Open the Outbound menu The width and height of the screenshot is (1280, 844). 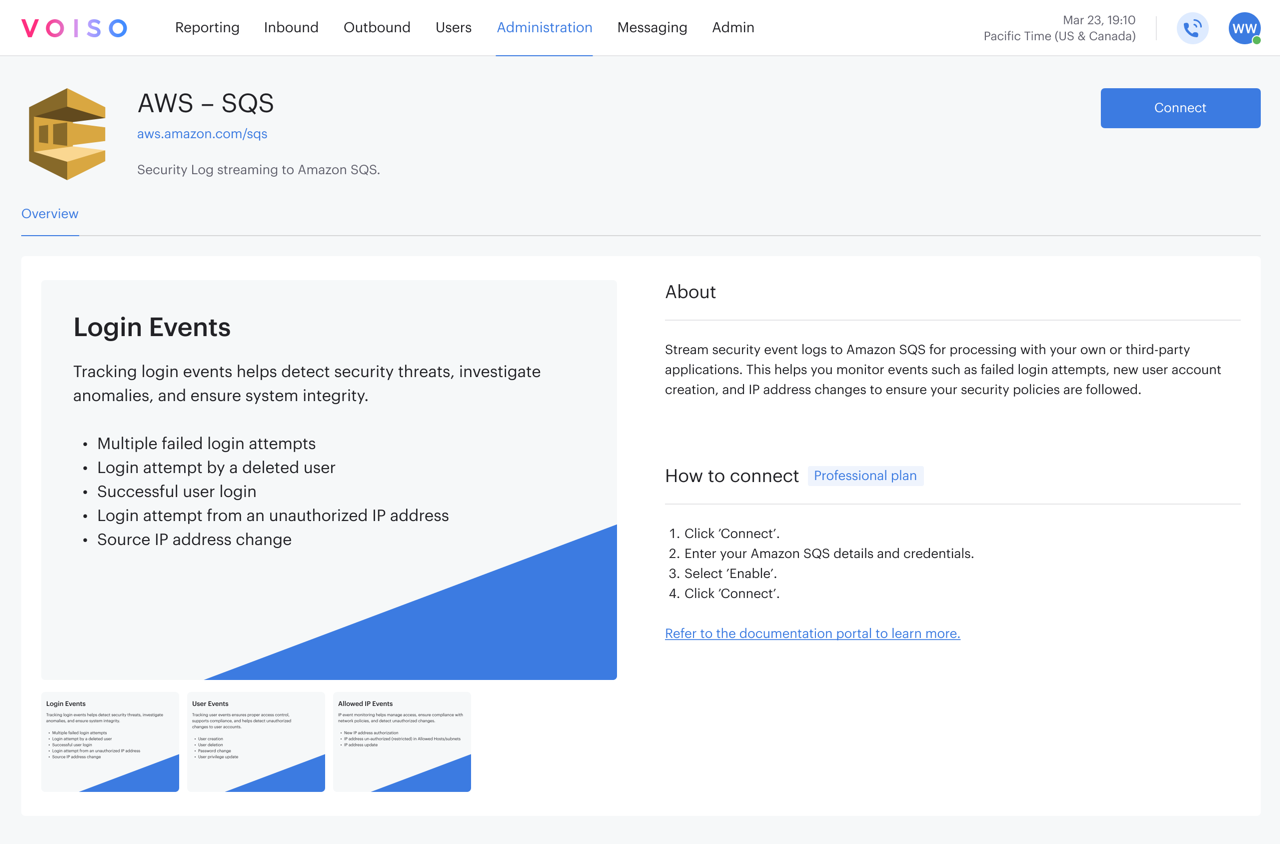coord(377,28)
